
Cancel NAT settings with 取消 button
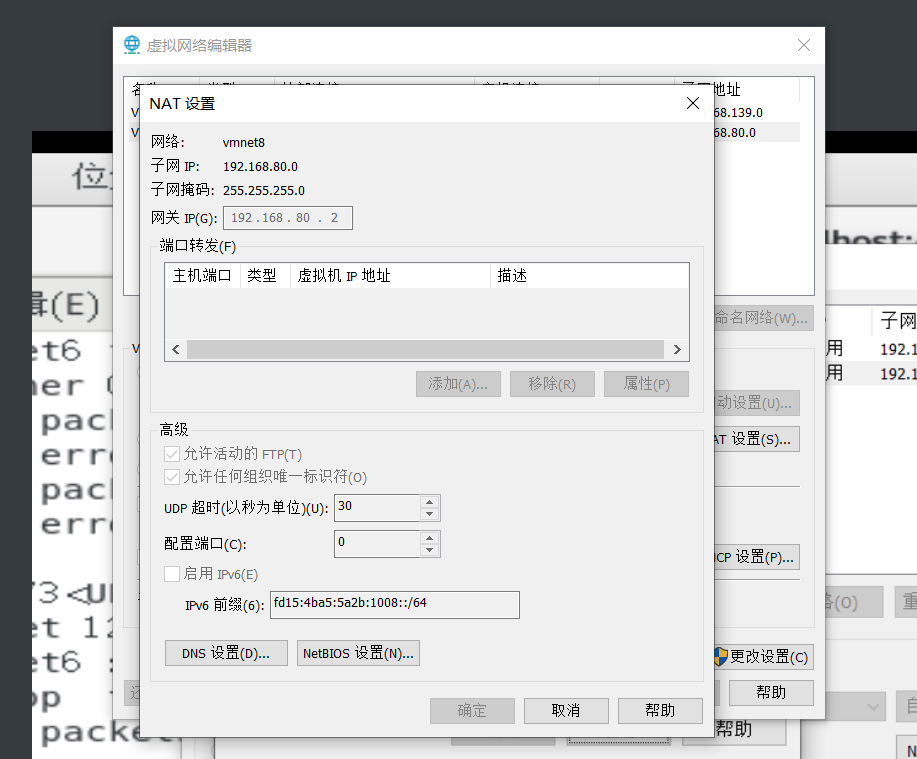coord(566,711)
